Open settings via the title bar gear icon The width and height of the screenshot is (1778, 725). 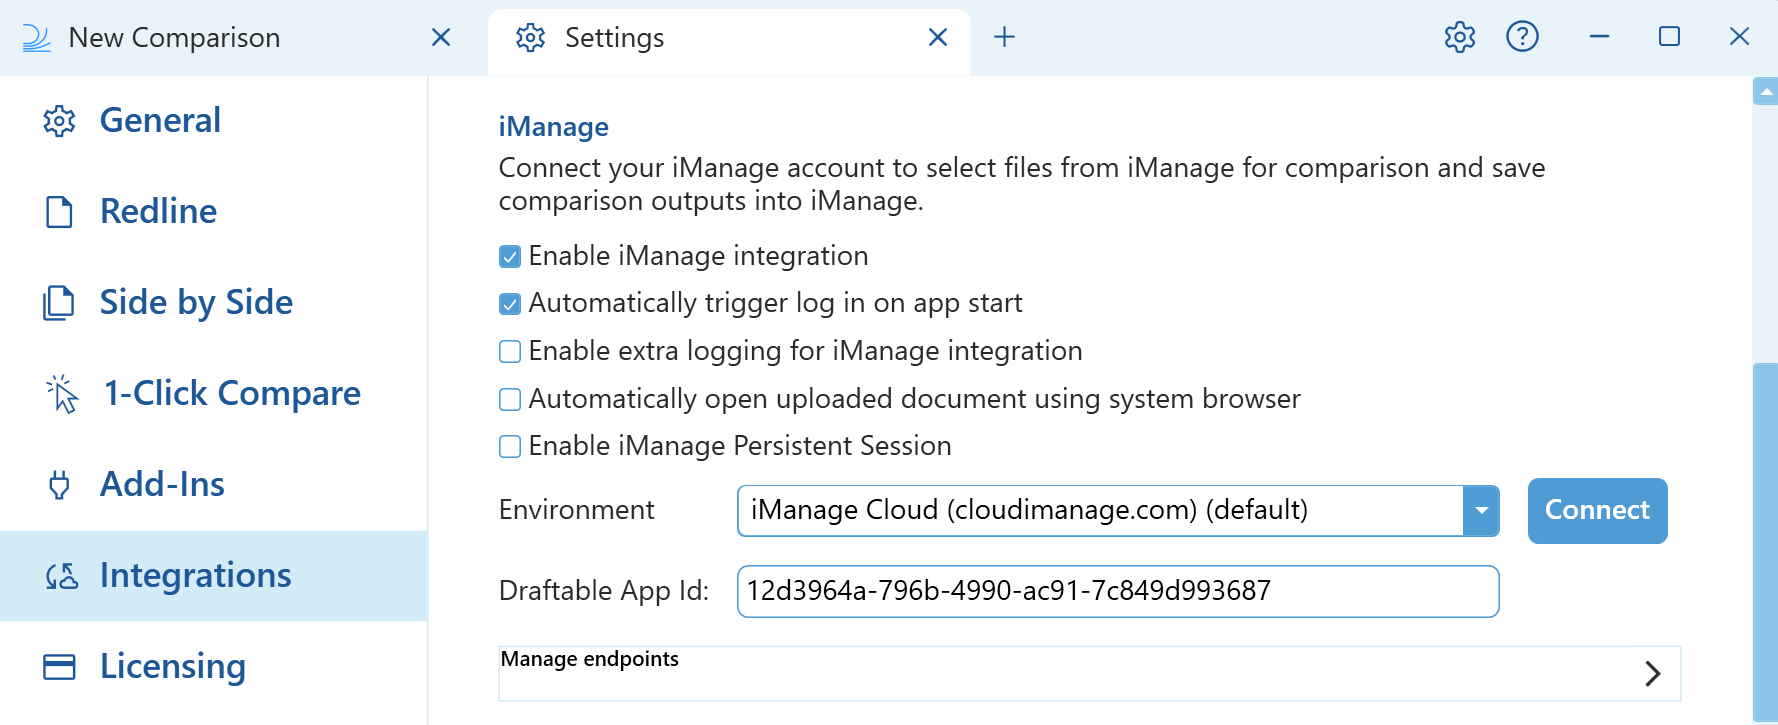(x=1459, y=37)
